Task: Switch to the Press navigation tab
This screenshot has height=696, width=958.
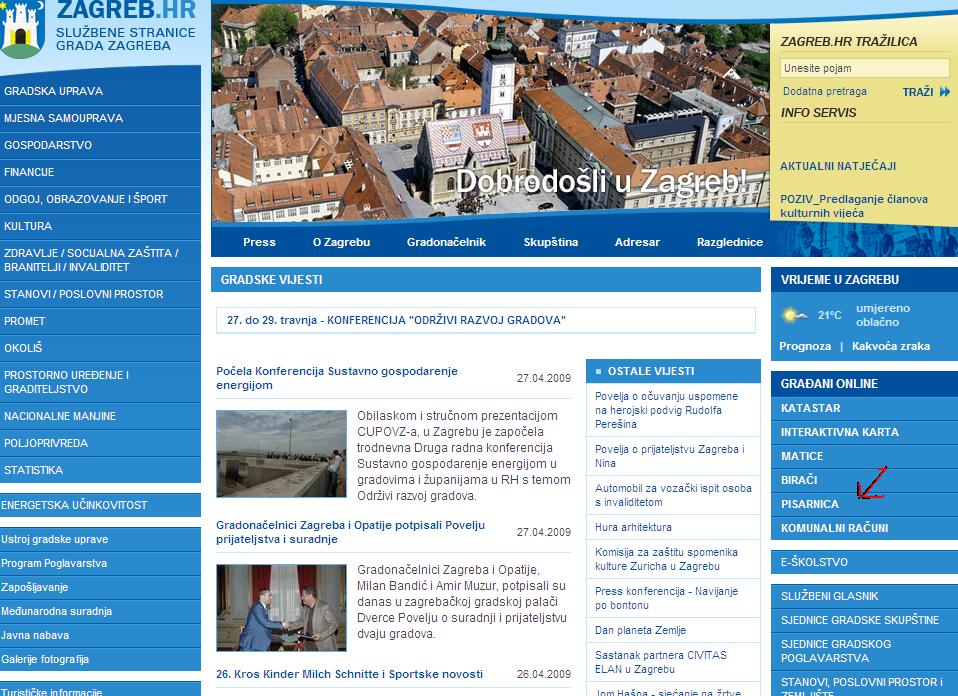Action: click(259, 241)
